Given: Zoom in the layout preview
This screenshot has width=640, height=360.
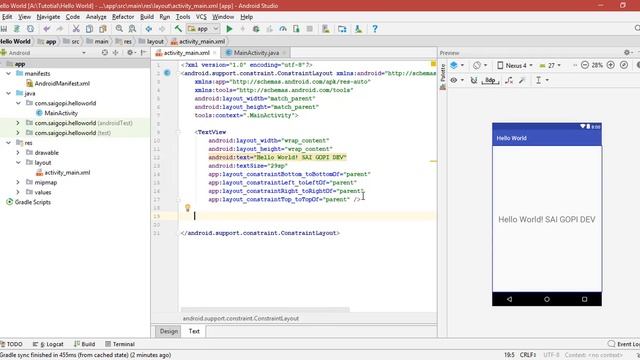Looking at the screenshot, I should pos(611,65).
